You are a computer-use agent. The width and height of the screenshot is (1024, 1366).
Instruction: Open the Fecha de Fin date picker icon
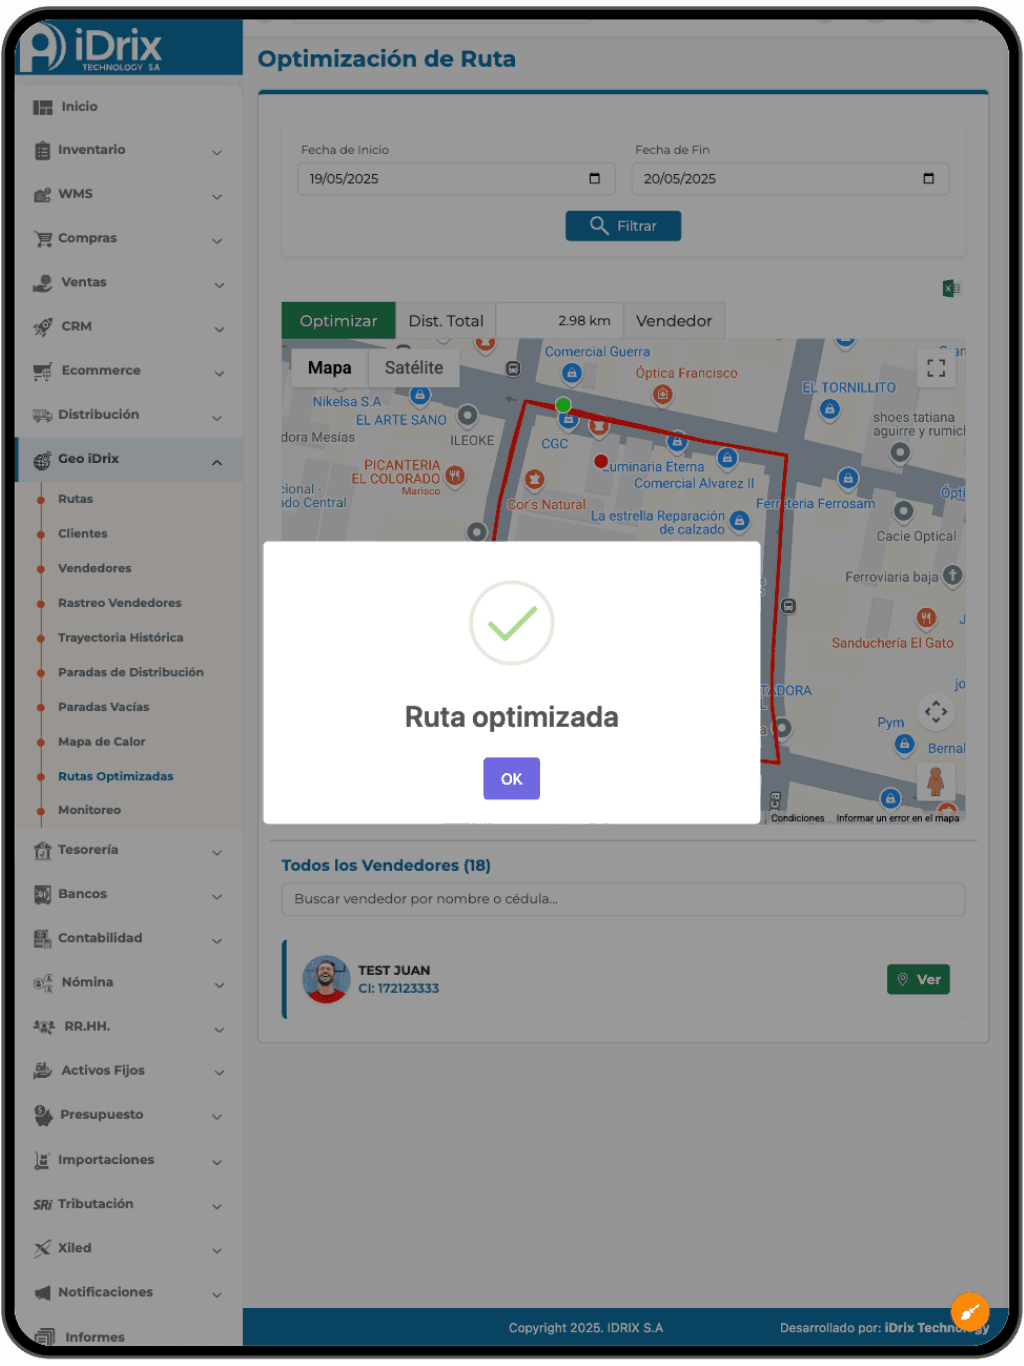(930, 178)
